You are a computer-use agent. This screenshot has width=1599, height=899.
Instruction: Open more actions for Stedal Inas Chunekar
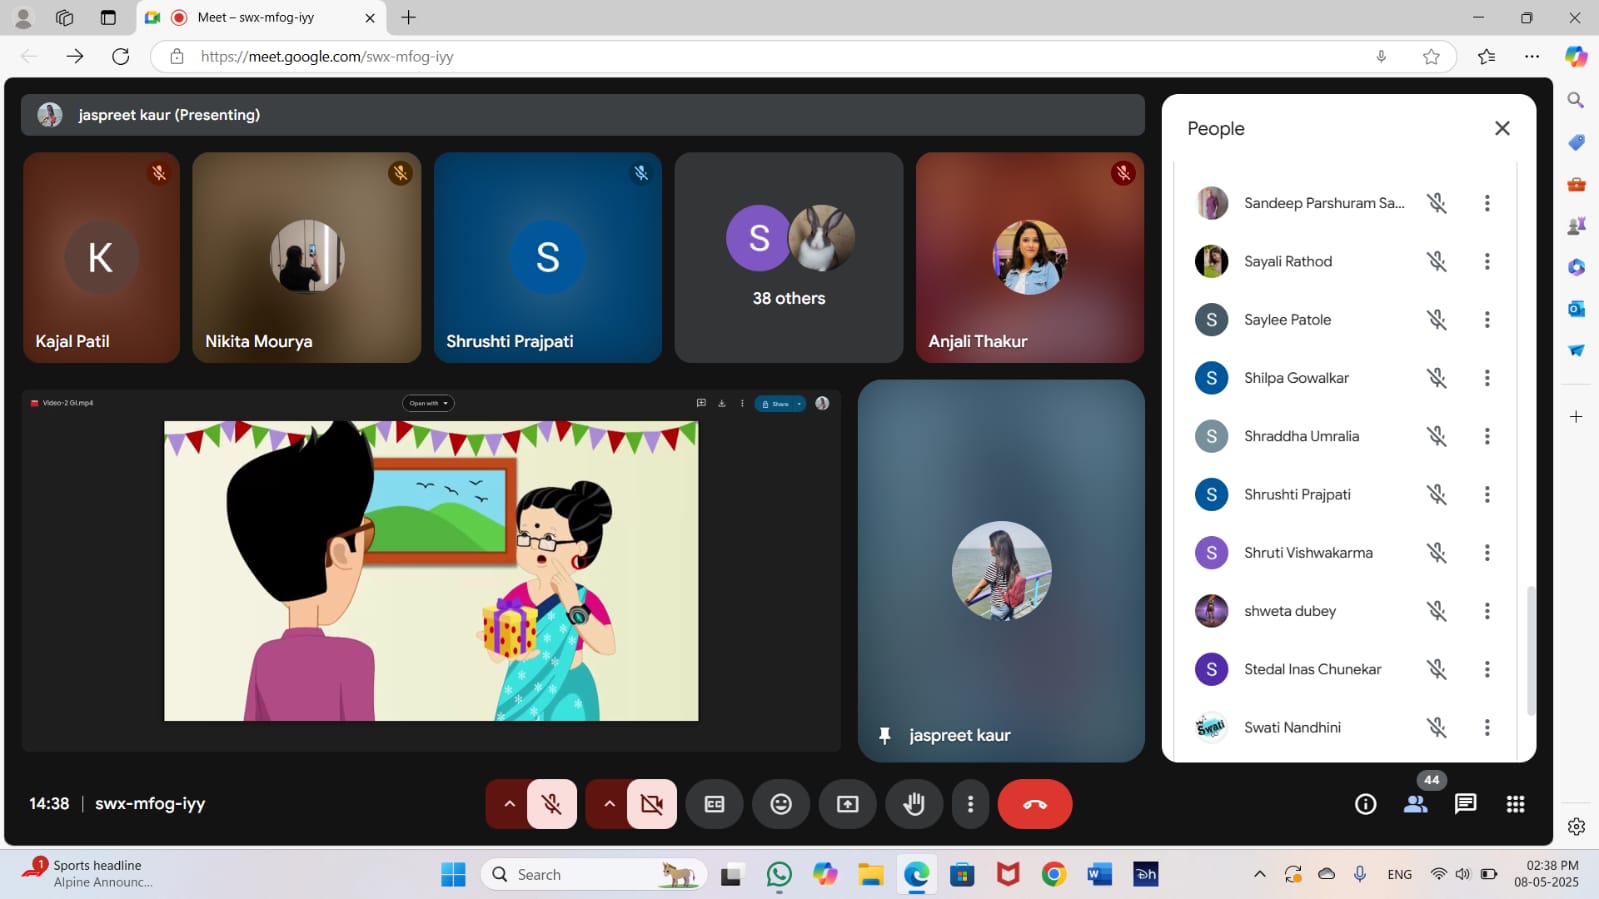(1487, 669)
